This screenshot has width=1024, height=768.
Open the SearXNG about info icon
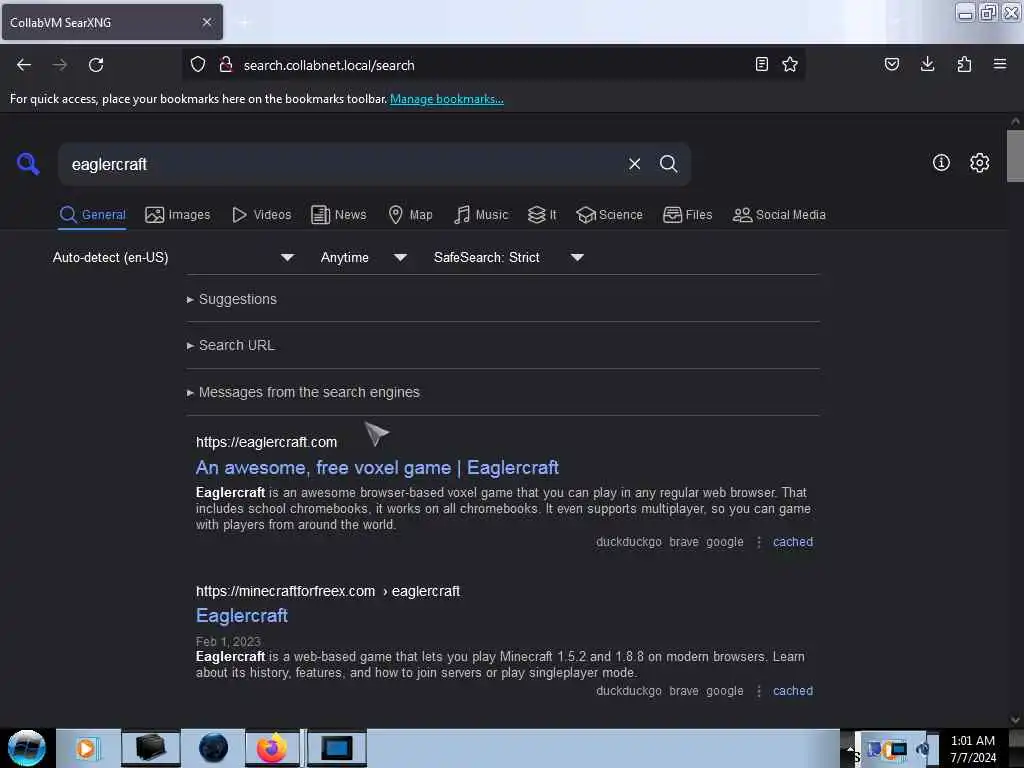click(x=941, y=163)
